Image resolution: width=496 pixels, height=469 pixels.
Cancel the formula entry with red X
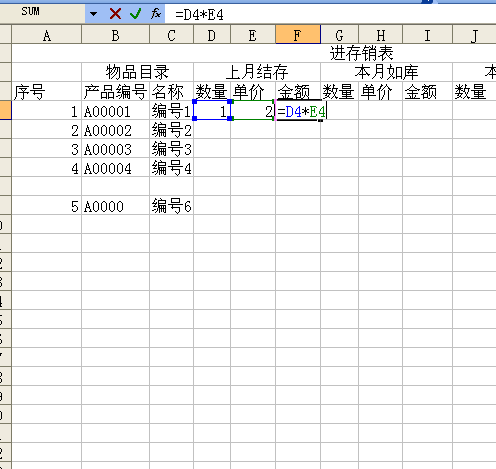[115, 14]
